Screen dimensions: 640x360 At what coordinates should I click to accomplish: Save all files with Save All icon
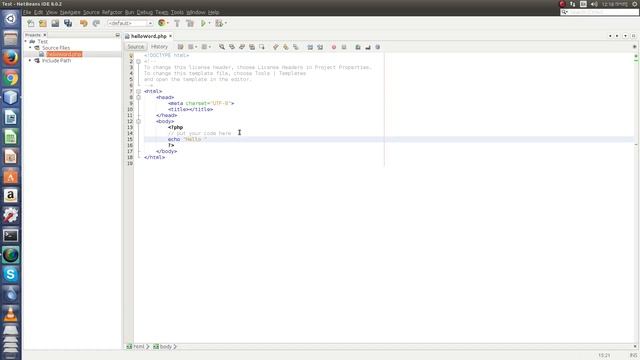pyautogui.click(x=68, y=23)
